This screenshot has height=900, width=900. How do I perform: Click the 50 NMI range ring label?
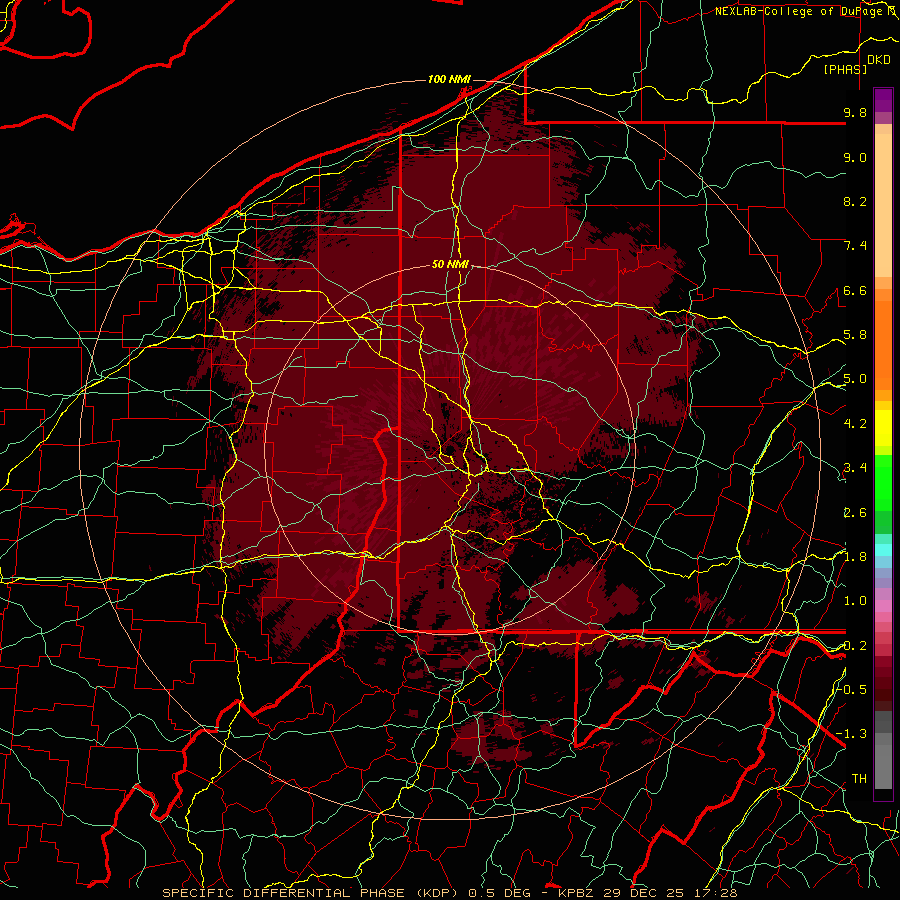coord(451,264)
